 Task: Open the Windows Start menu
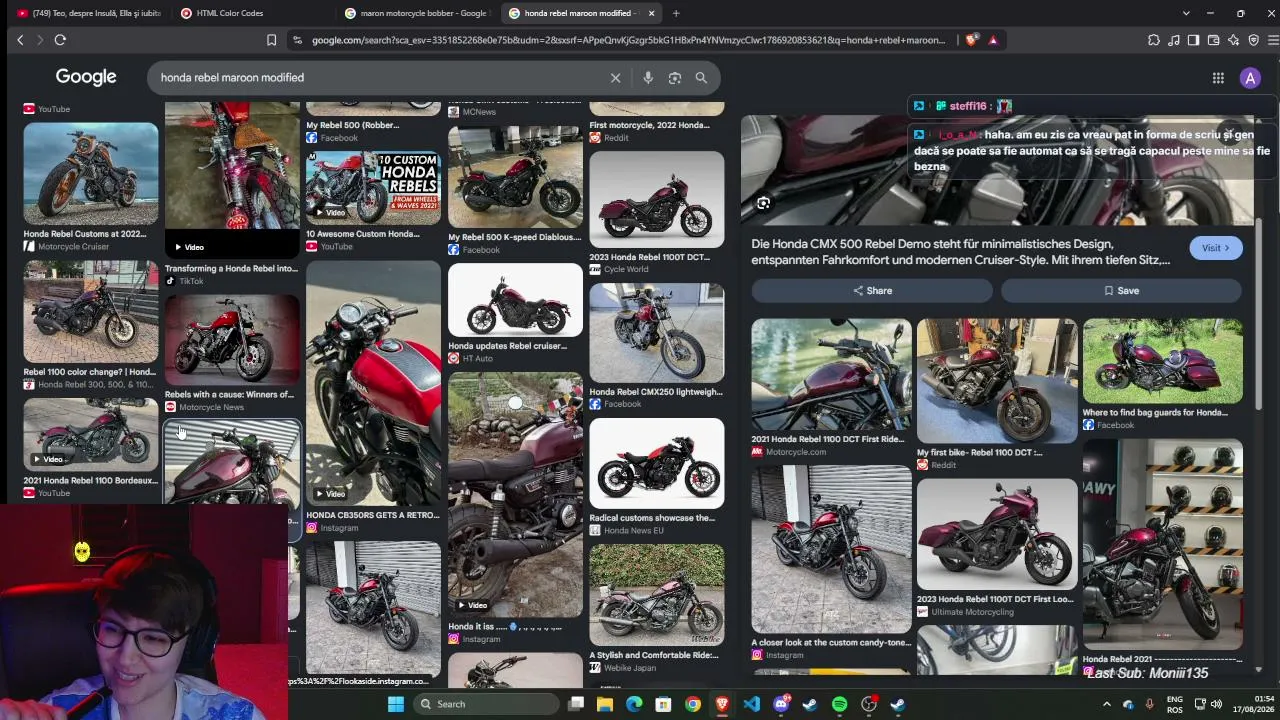396,704
